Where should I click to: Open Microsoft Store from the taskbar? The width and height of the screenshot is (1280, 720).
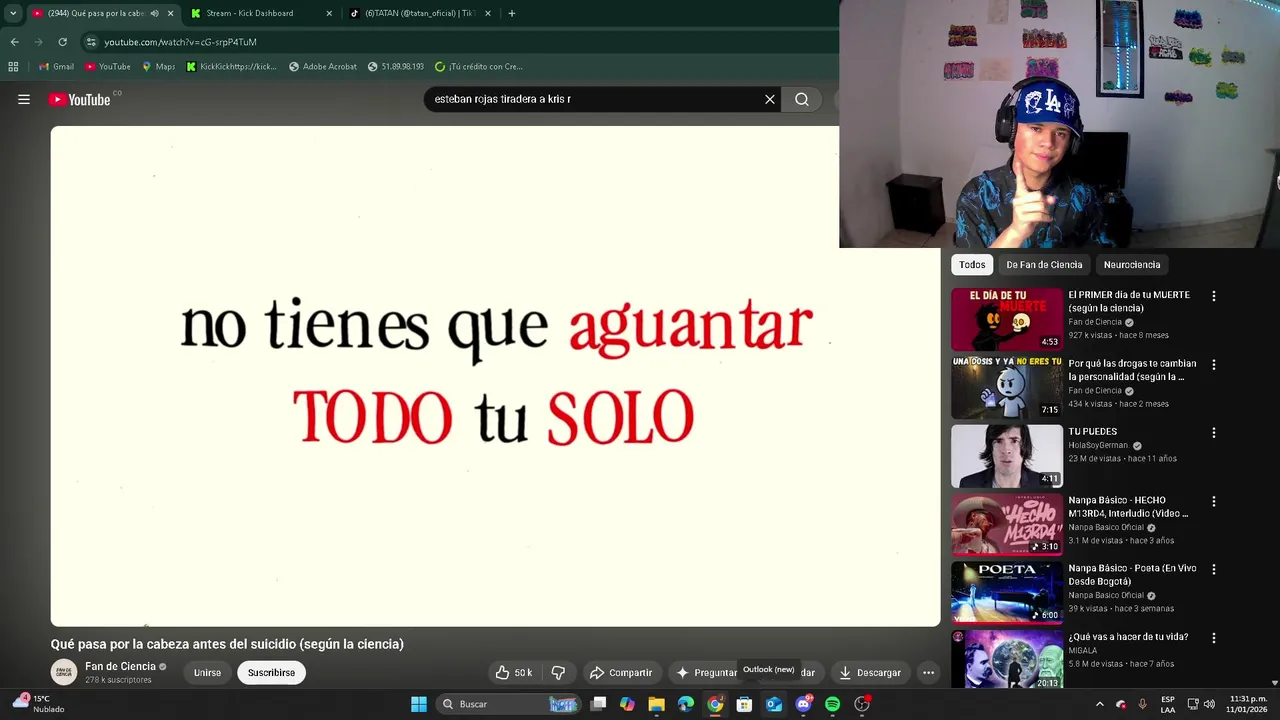[744, 704]
